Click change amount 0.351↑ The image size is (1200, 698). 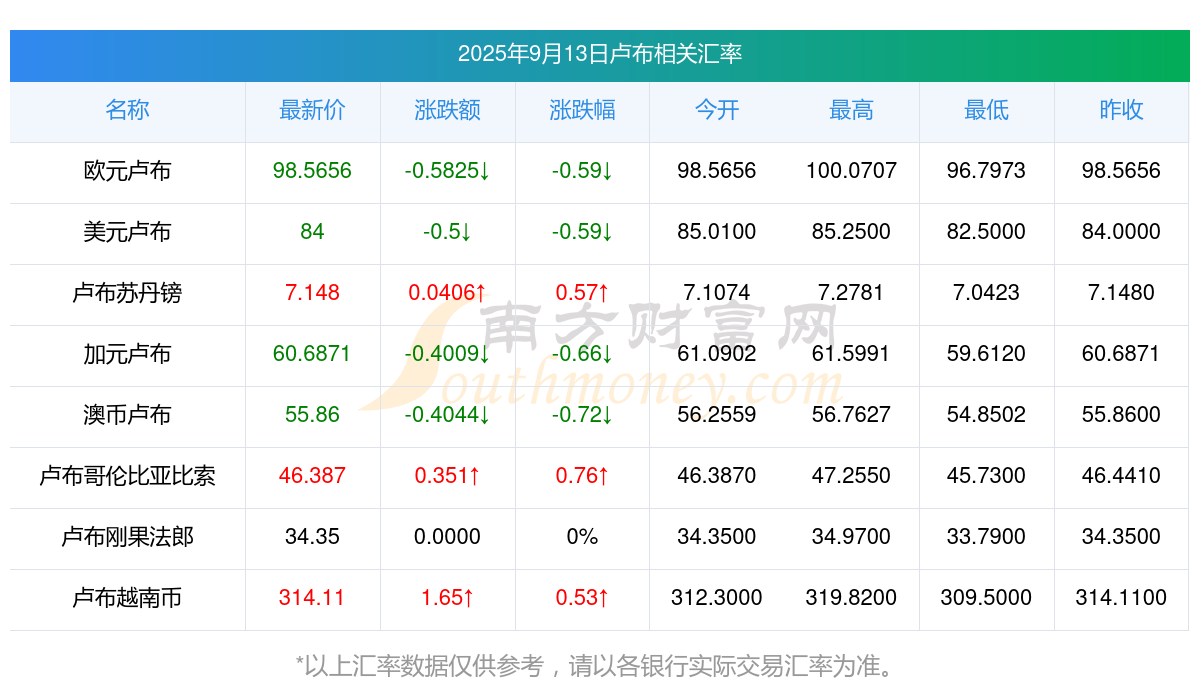coord(447,476)
